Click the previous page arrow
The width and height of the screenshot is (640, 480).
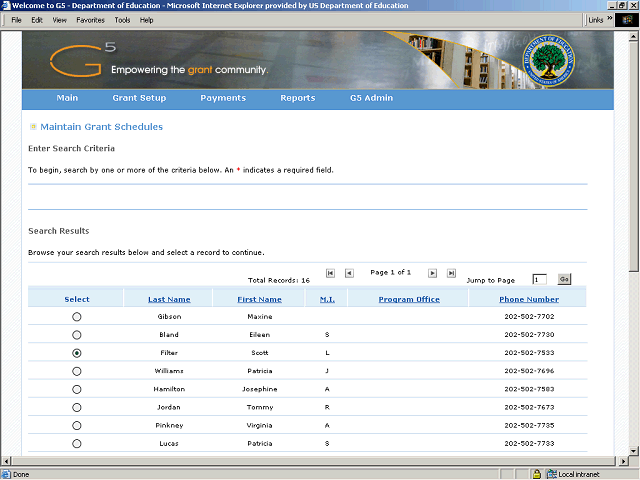pyautogui.click(x=349, y=273)
